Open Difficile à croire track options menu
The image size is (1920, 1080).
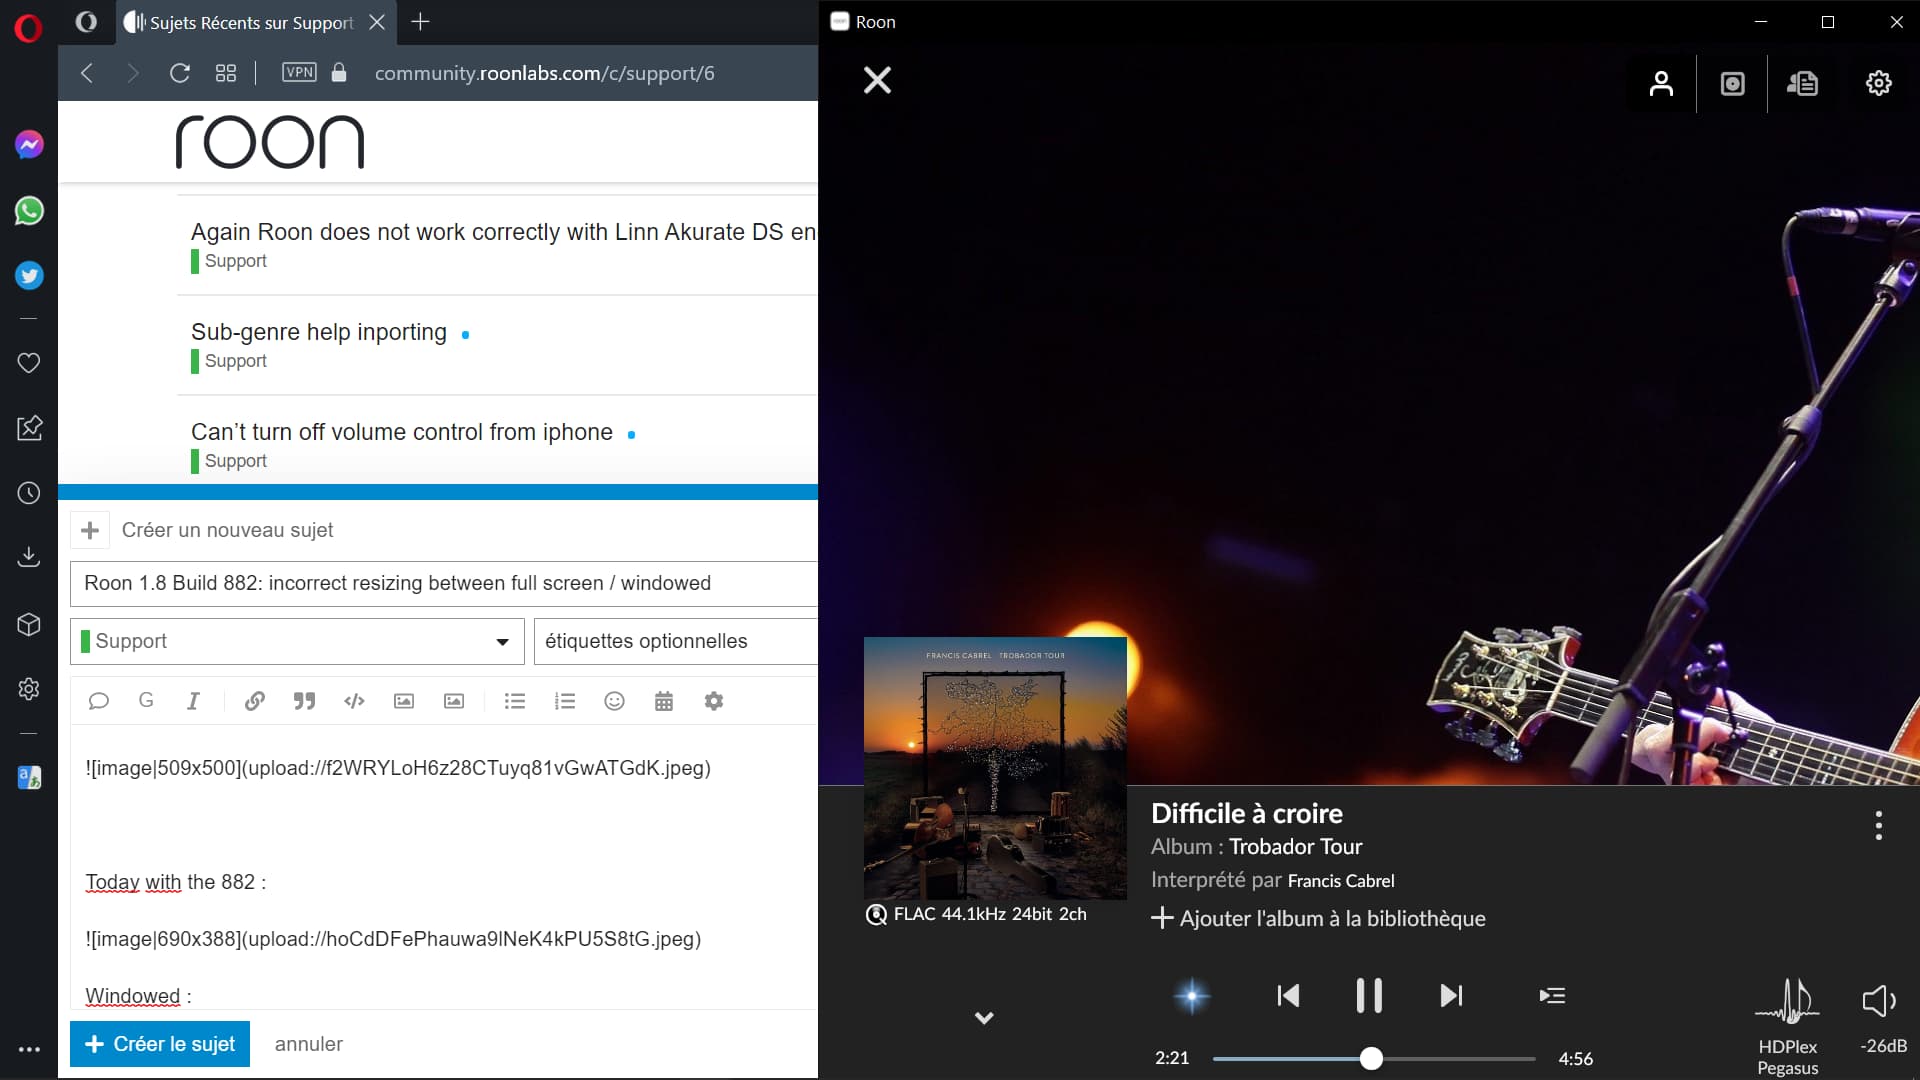[x=1879, y=825]
